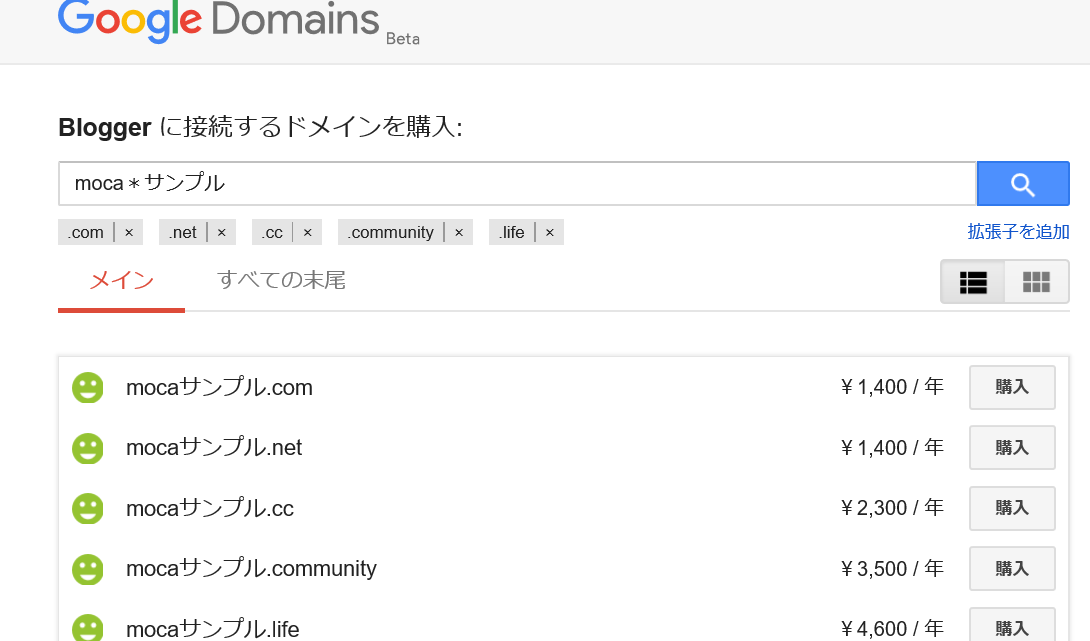1090x641 pixels.
Task: Select the mocaサンプル.community domain name
Action: [251, 569]
